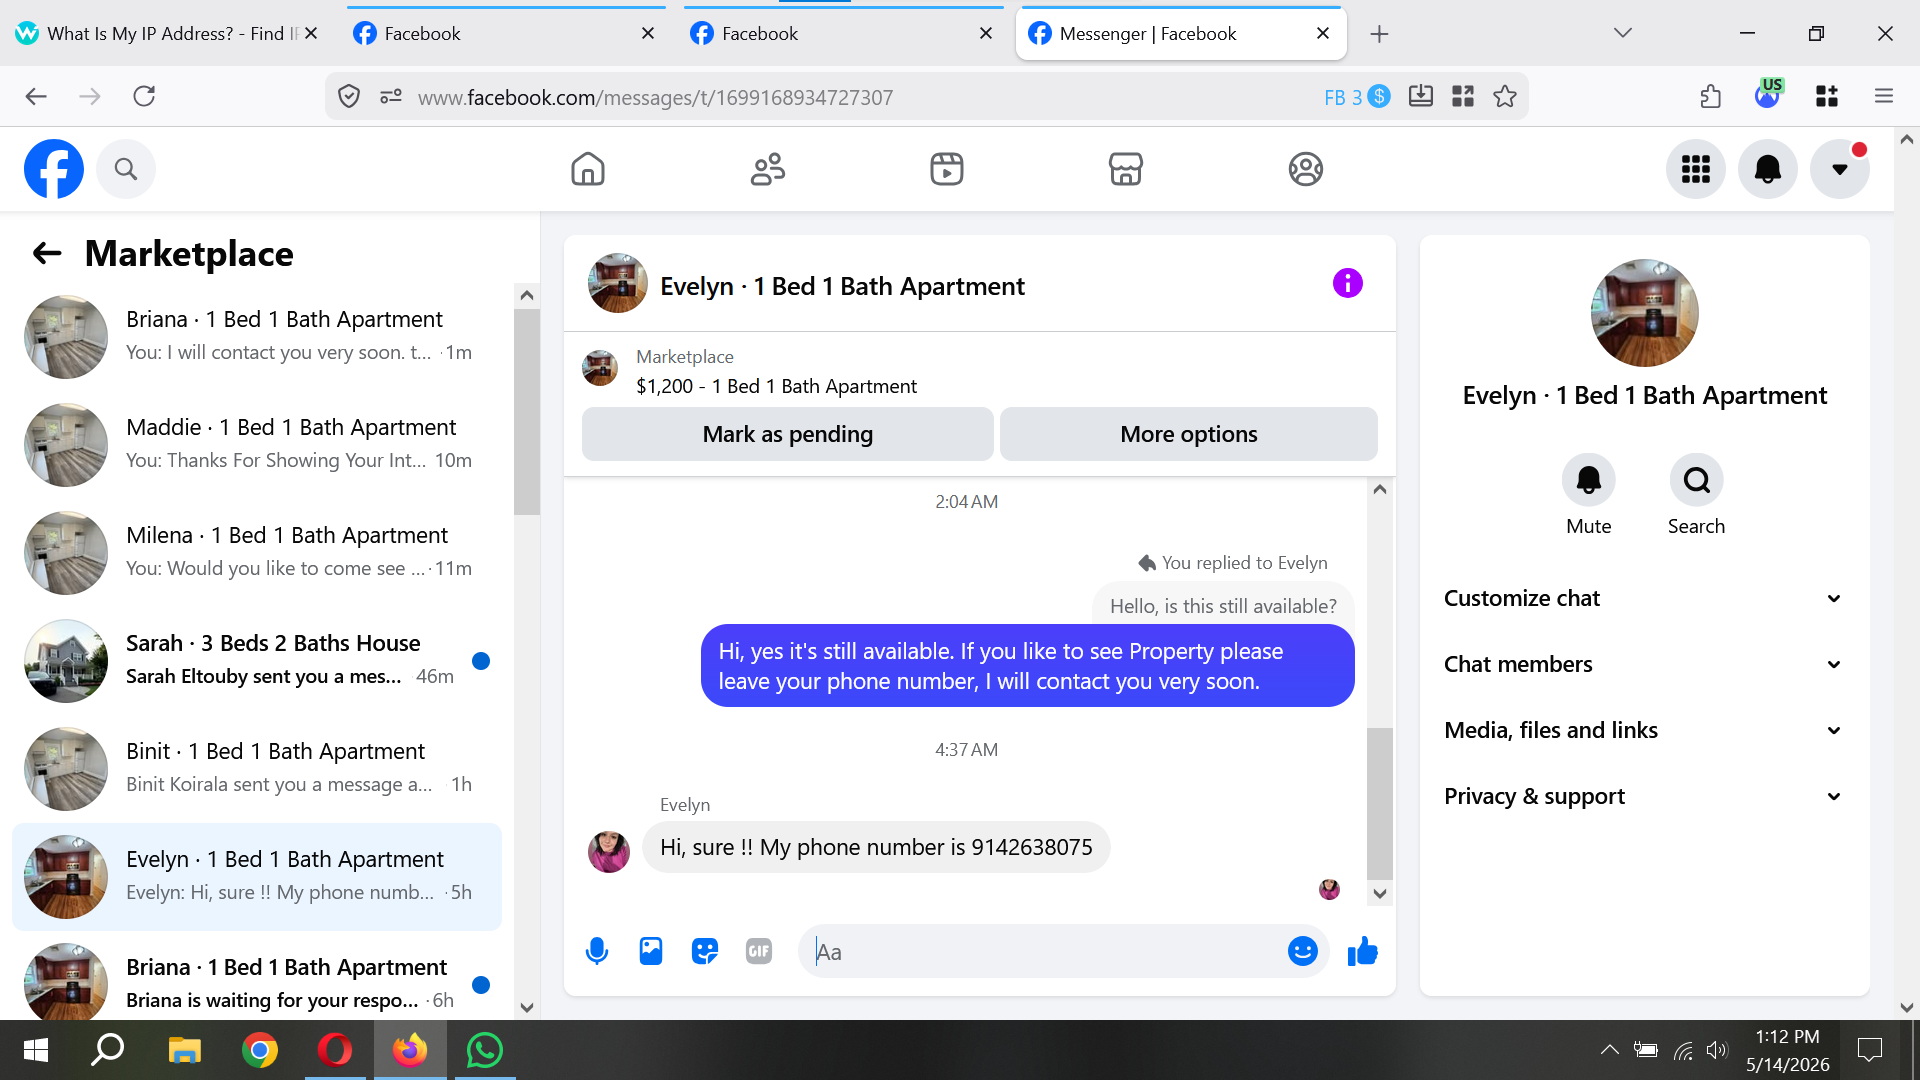This screenshot has height=1080, width=1920.
Task: Expand the Customize chat section
Action: 1644,598
